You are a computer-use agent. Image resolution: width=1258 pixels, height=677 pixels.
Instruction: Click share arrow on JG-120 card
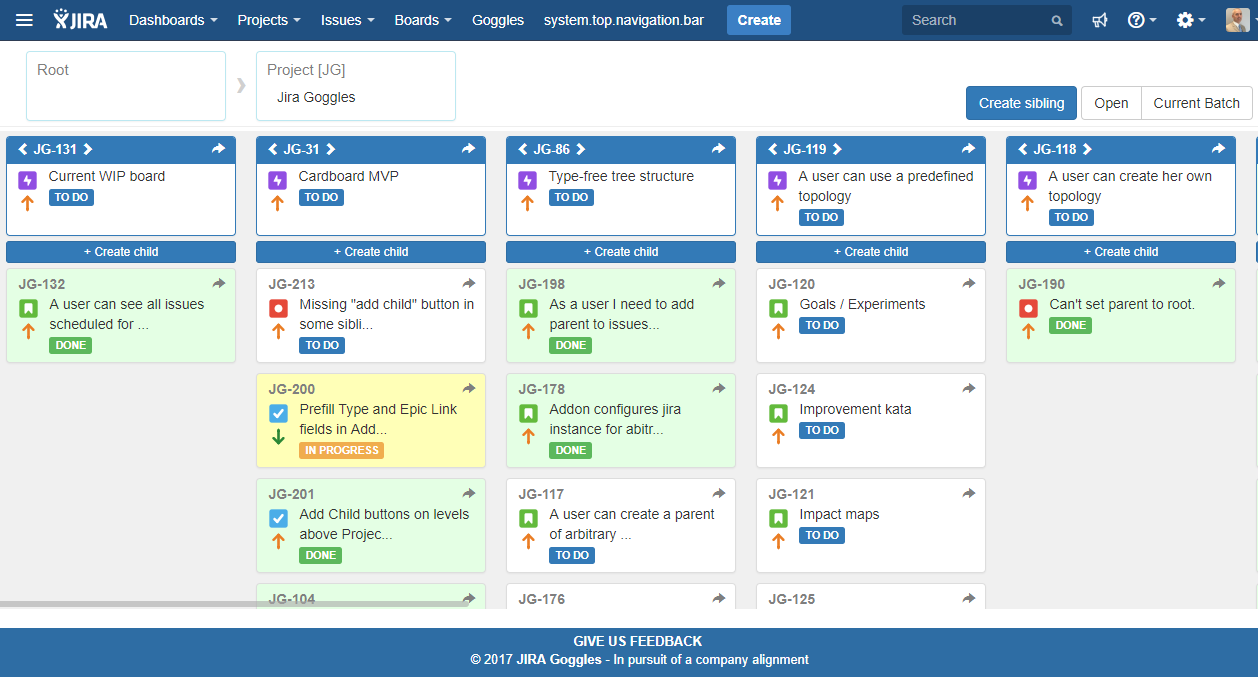pyautogui.click(x=969, y=284)
